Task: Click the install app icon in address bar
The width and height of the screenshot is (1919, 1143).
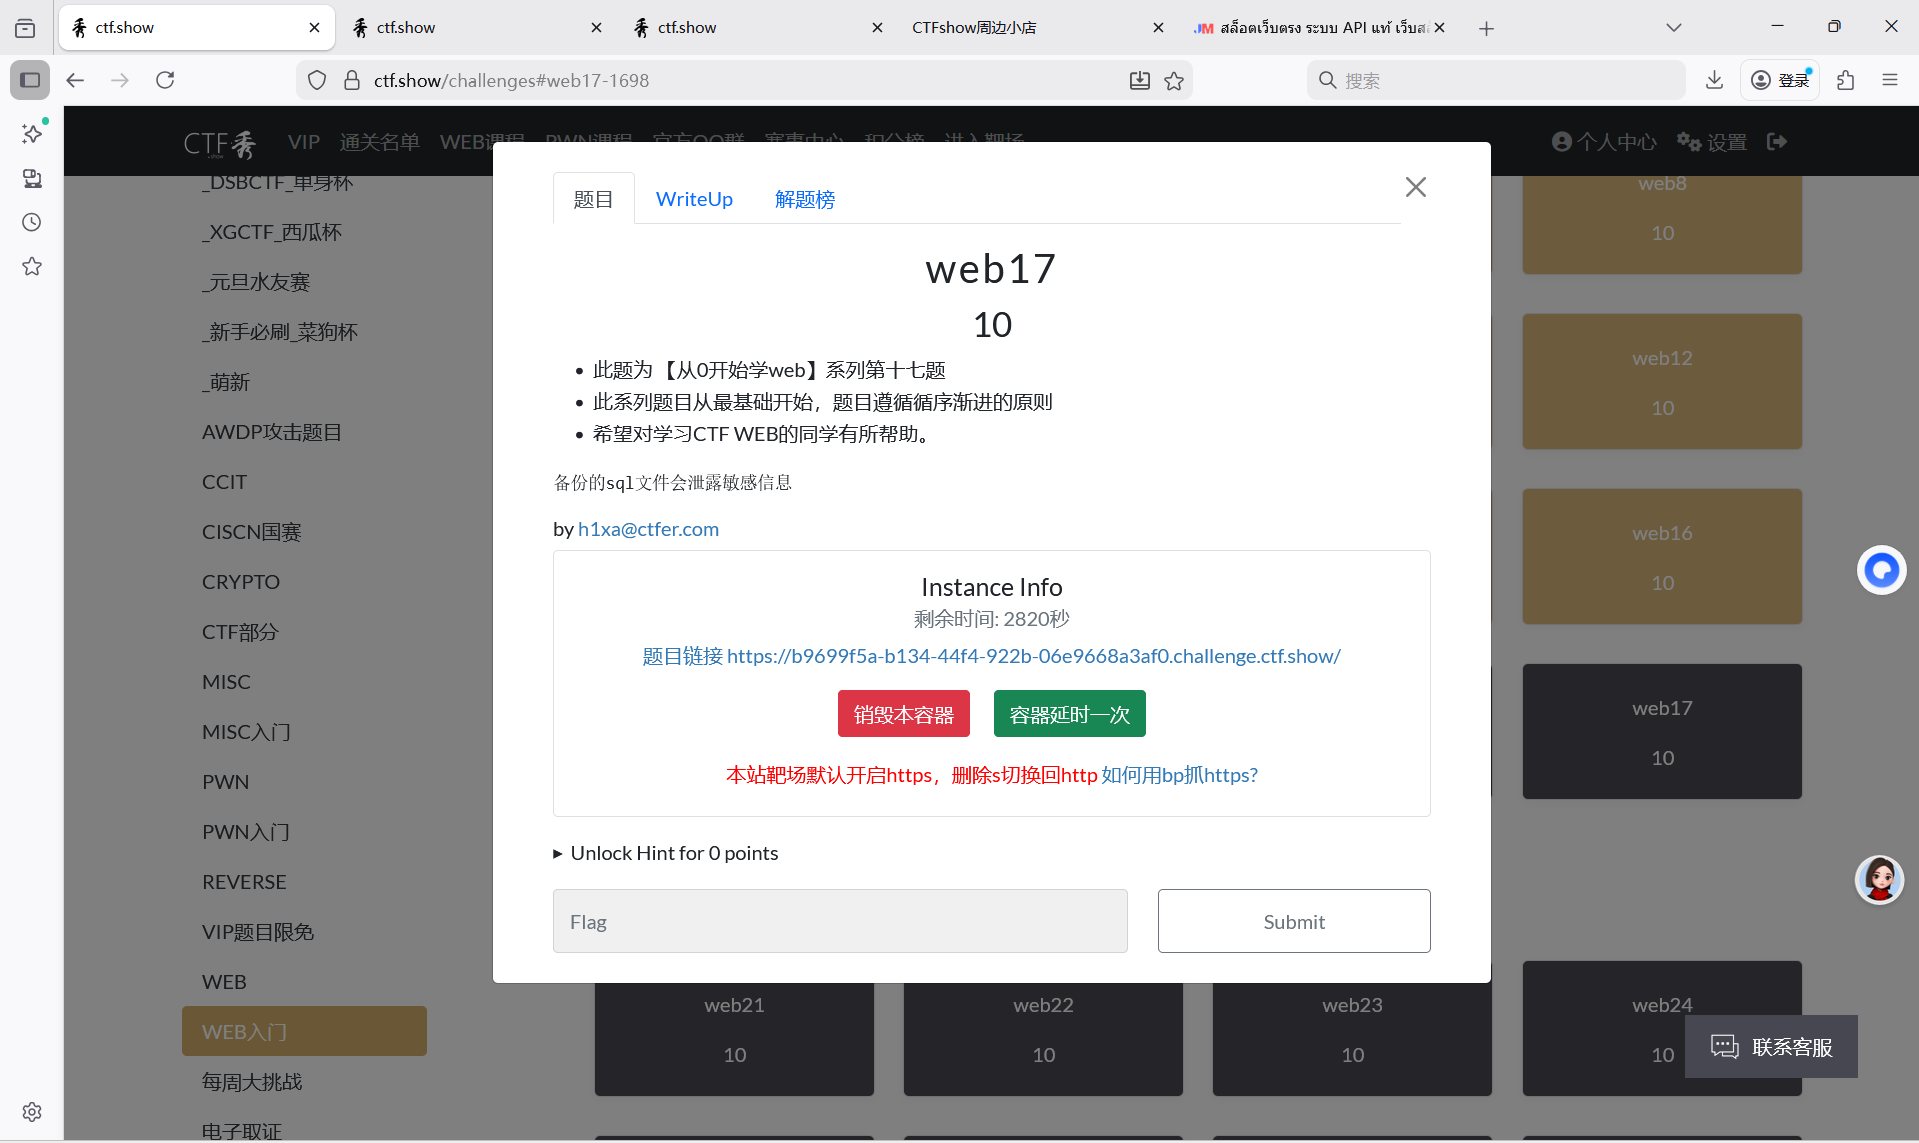Action: 1140,80
